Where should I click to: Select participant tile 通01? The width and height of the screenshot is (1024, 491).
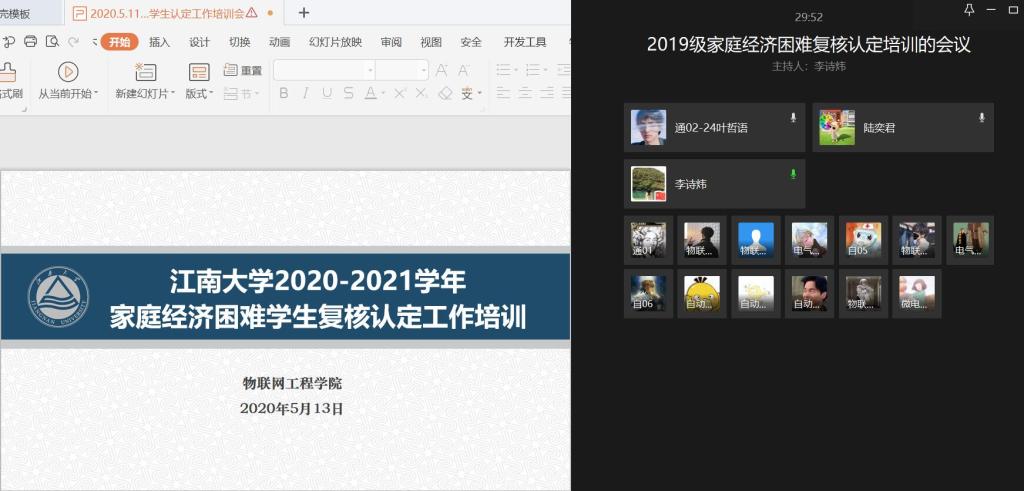[648, 240]
